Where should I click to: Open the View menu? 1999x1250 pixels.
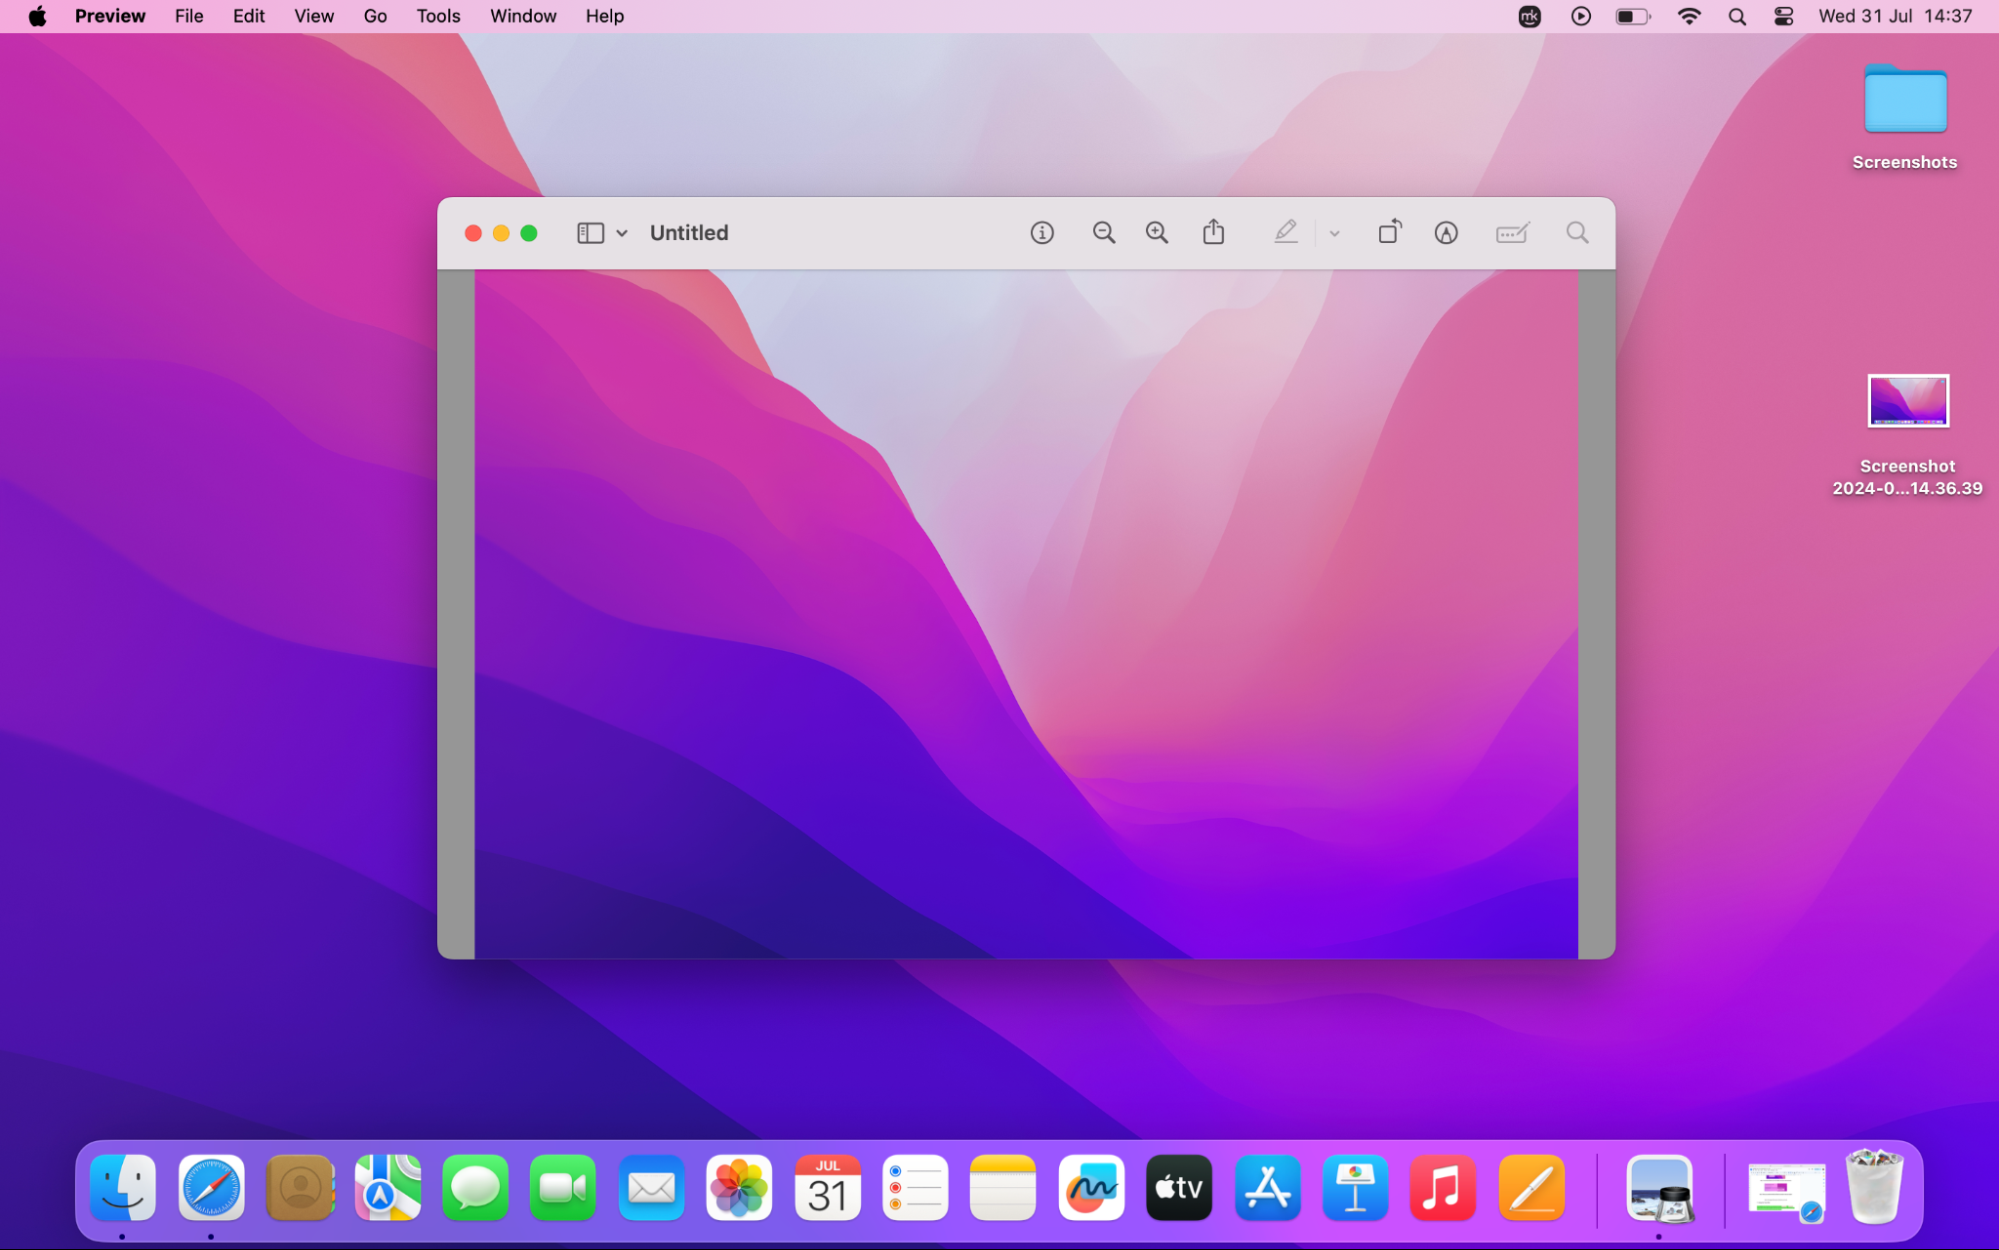(313, 16)
